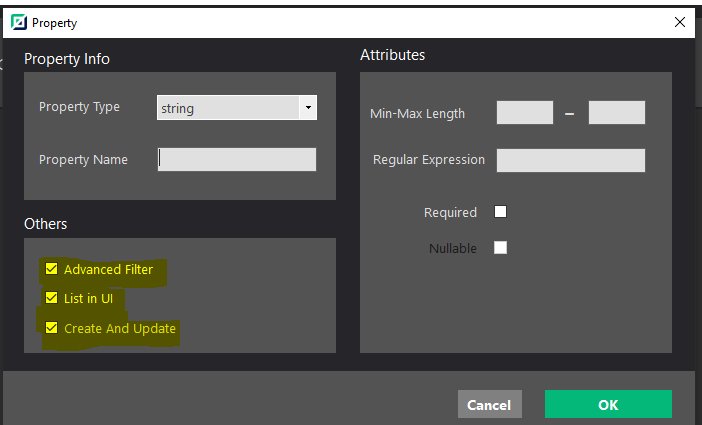
Task: Confirm with the green OK button
Action: click(x=608, y=404)
